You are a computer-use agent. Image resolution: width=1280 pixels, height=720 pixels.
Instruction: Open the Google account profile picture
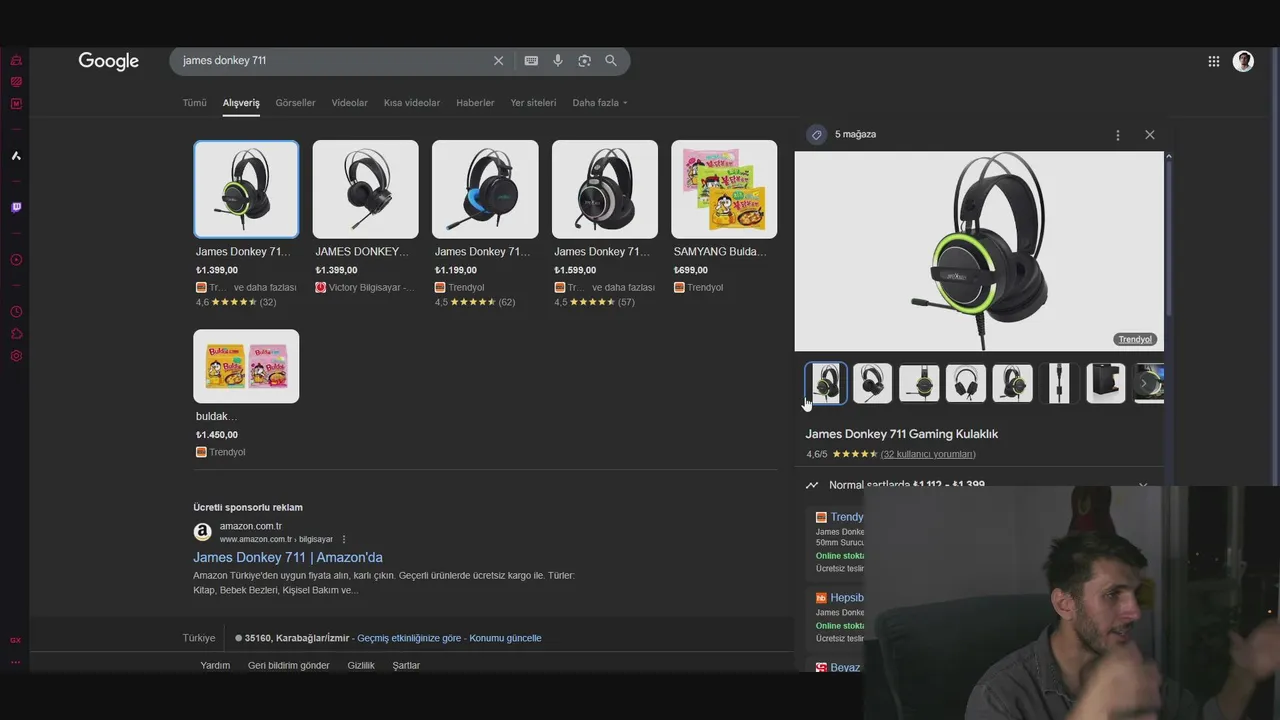[1243, 61]
